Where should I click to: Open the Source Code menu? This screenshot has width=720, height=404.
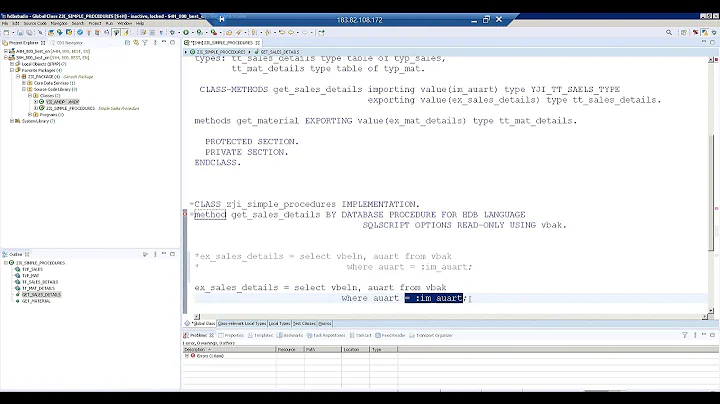(x=35, y=23)
